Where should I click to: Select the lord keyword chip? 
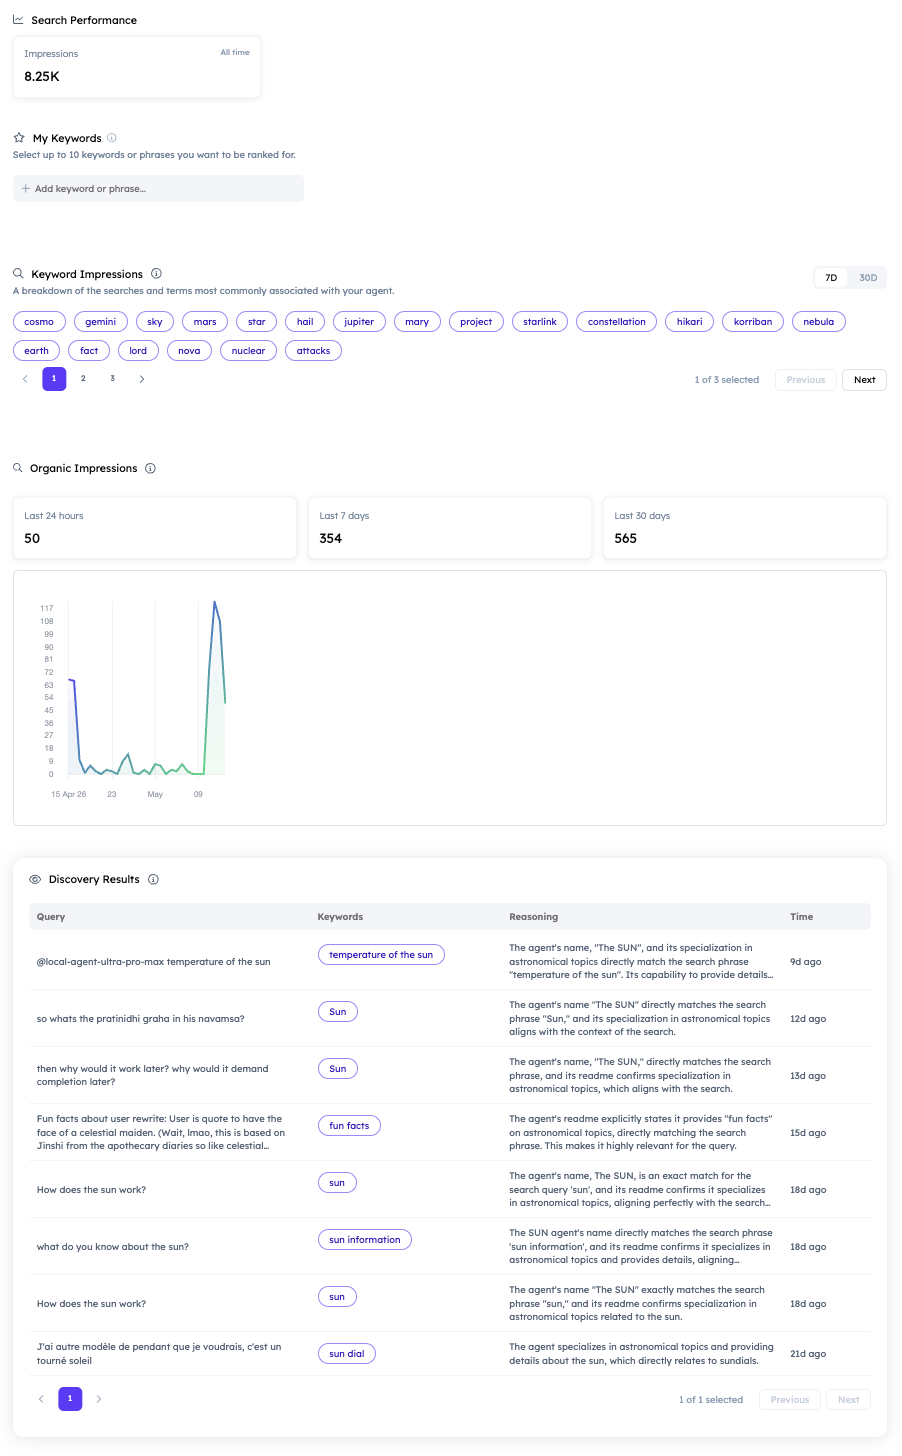coord(138,351)
